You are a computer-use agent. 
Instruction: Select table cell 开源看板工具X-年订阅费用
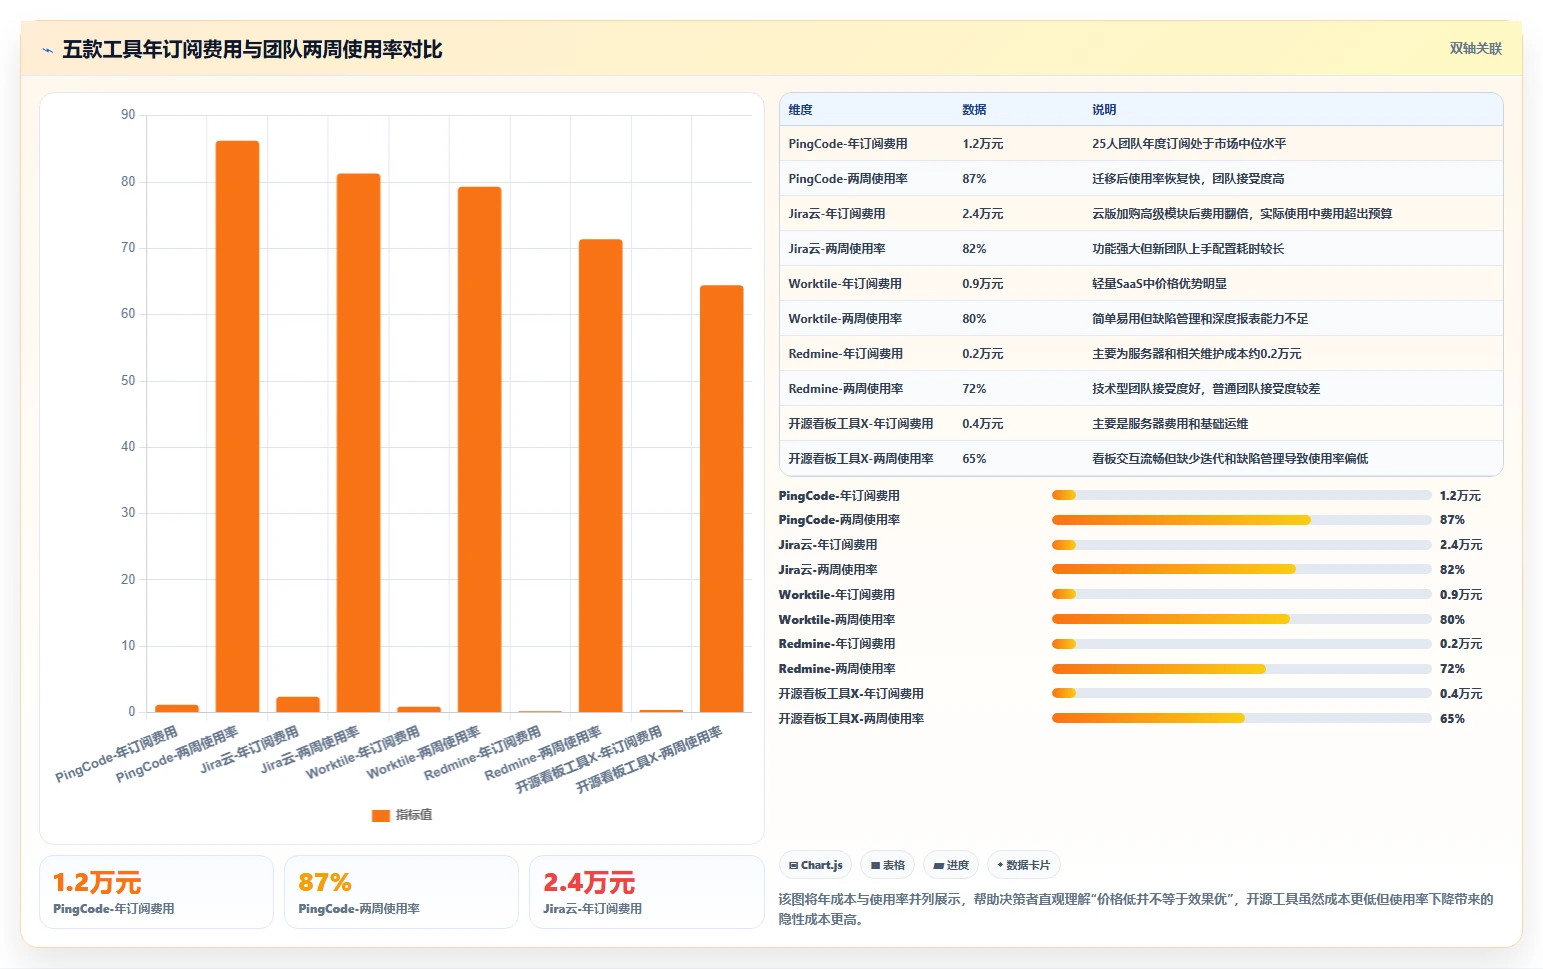[x=861, y=424]
